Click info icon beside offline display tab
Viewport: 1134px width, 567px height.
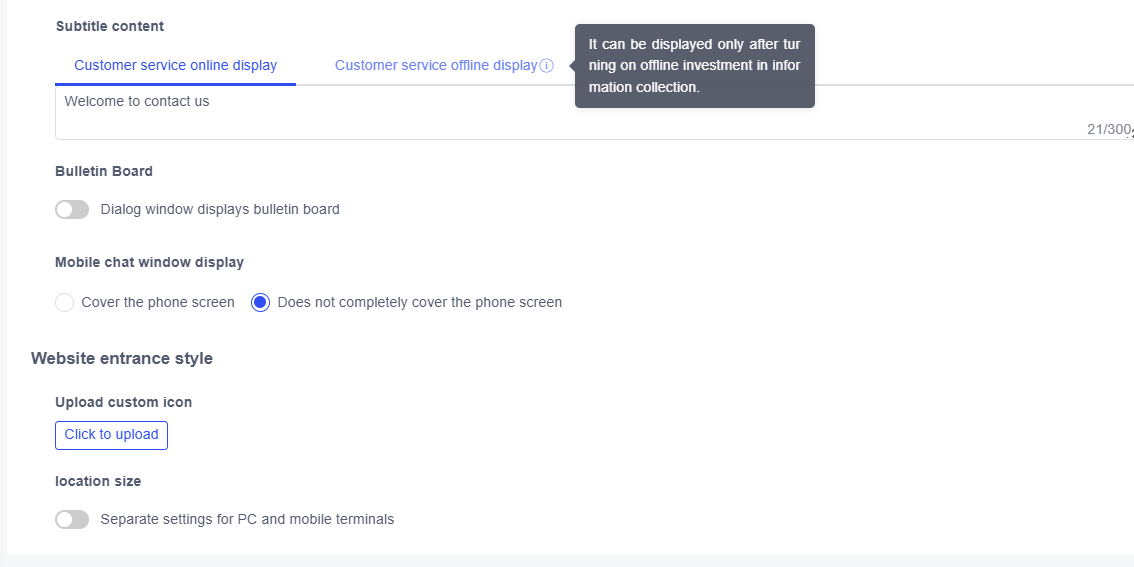click(x=547, y=66)
